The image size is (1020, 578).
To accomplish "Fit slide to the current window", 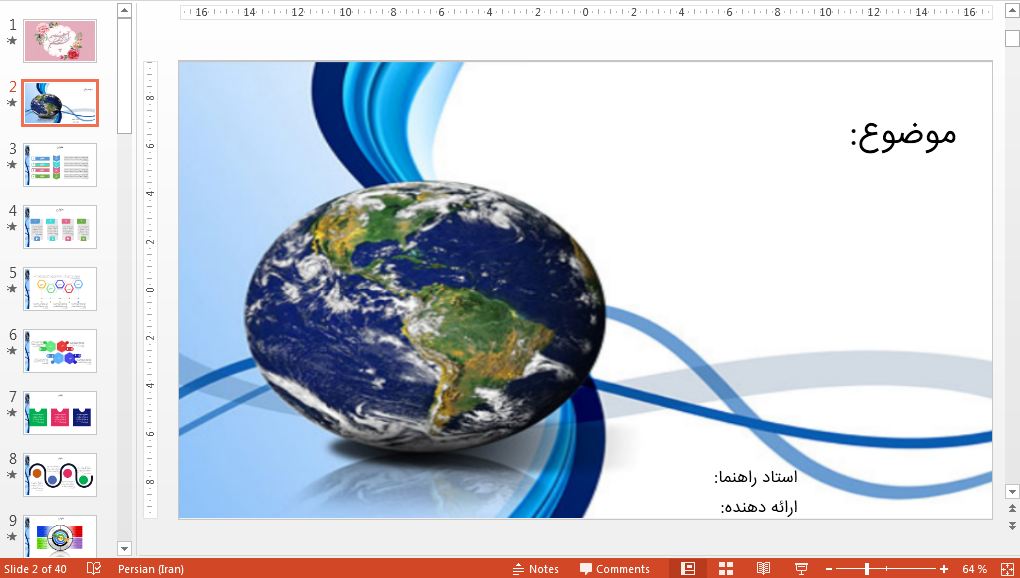I will coord(1009,569).
